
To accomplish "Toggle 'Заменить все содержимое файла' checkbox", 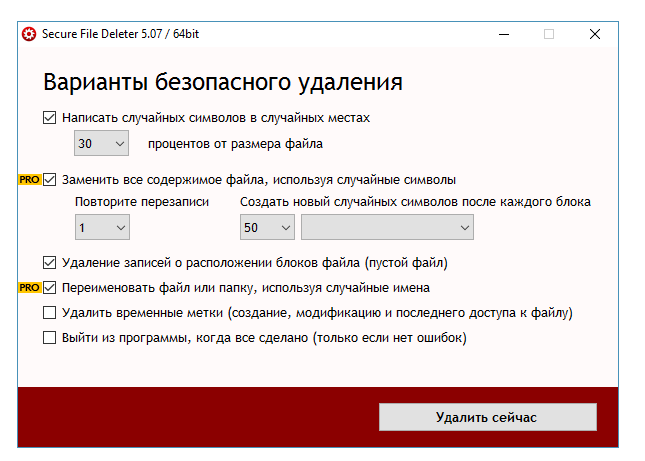I will pos(49,180).
